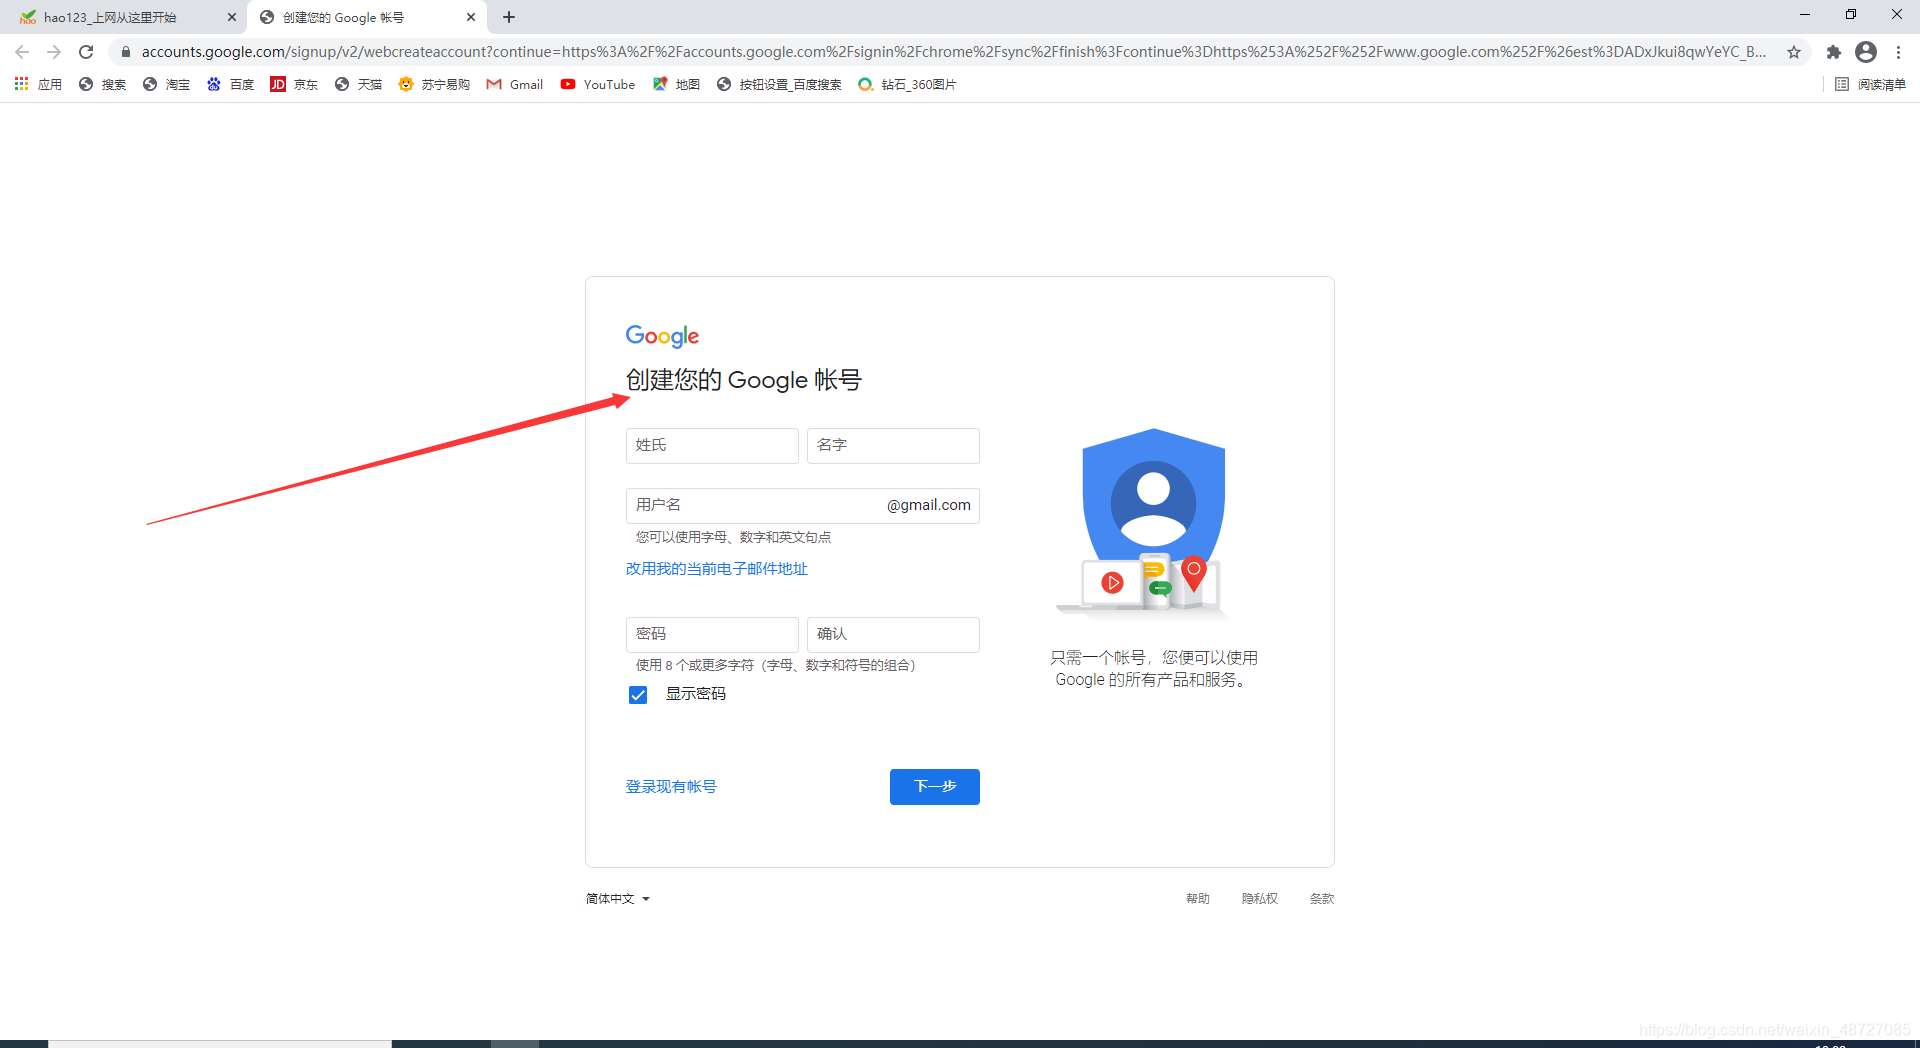The width and height of the screenshot is (1920, 1048).
Task: Click 登录现有帐号 sign-in link
Action: click(671, 787)
